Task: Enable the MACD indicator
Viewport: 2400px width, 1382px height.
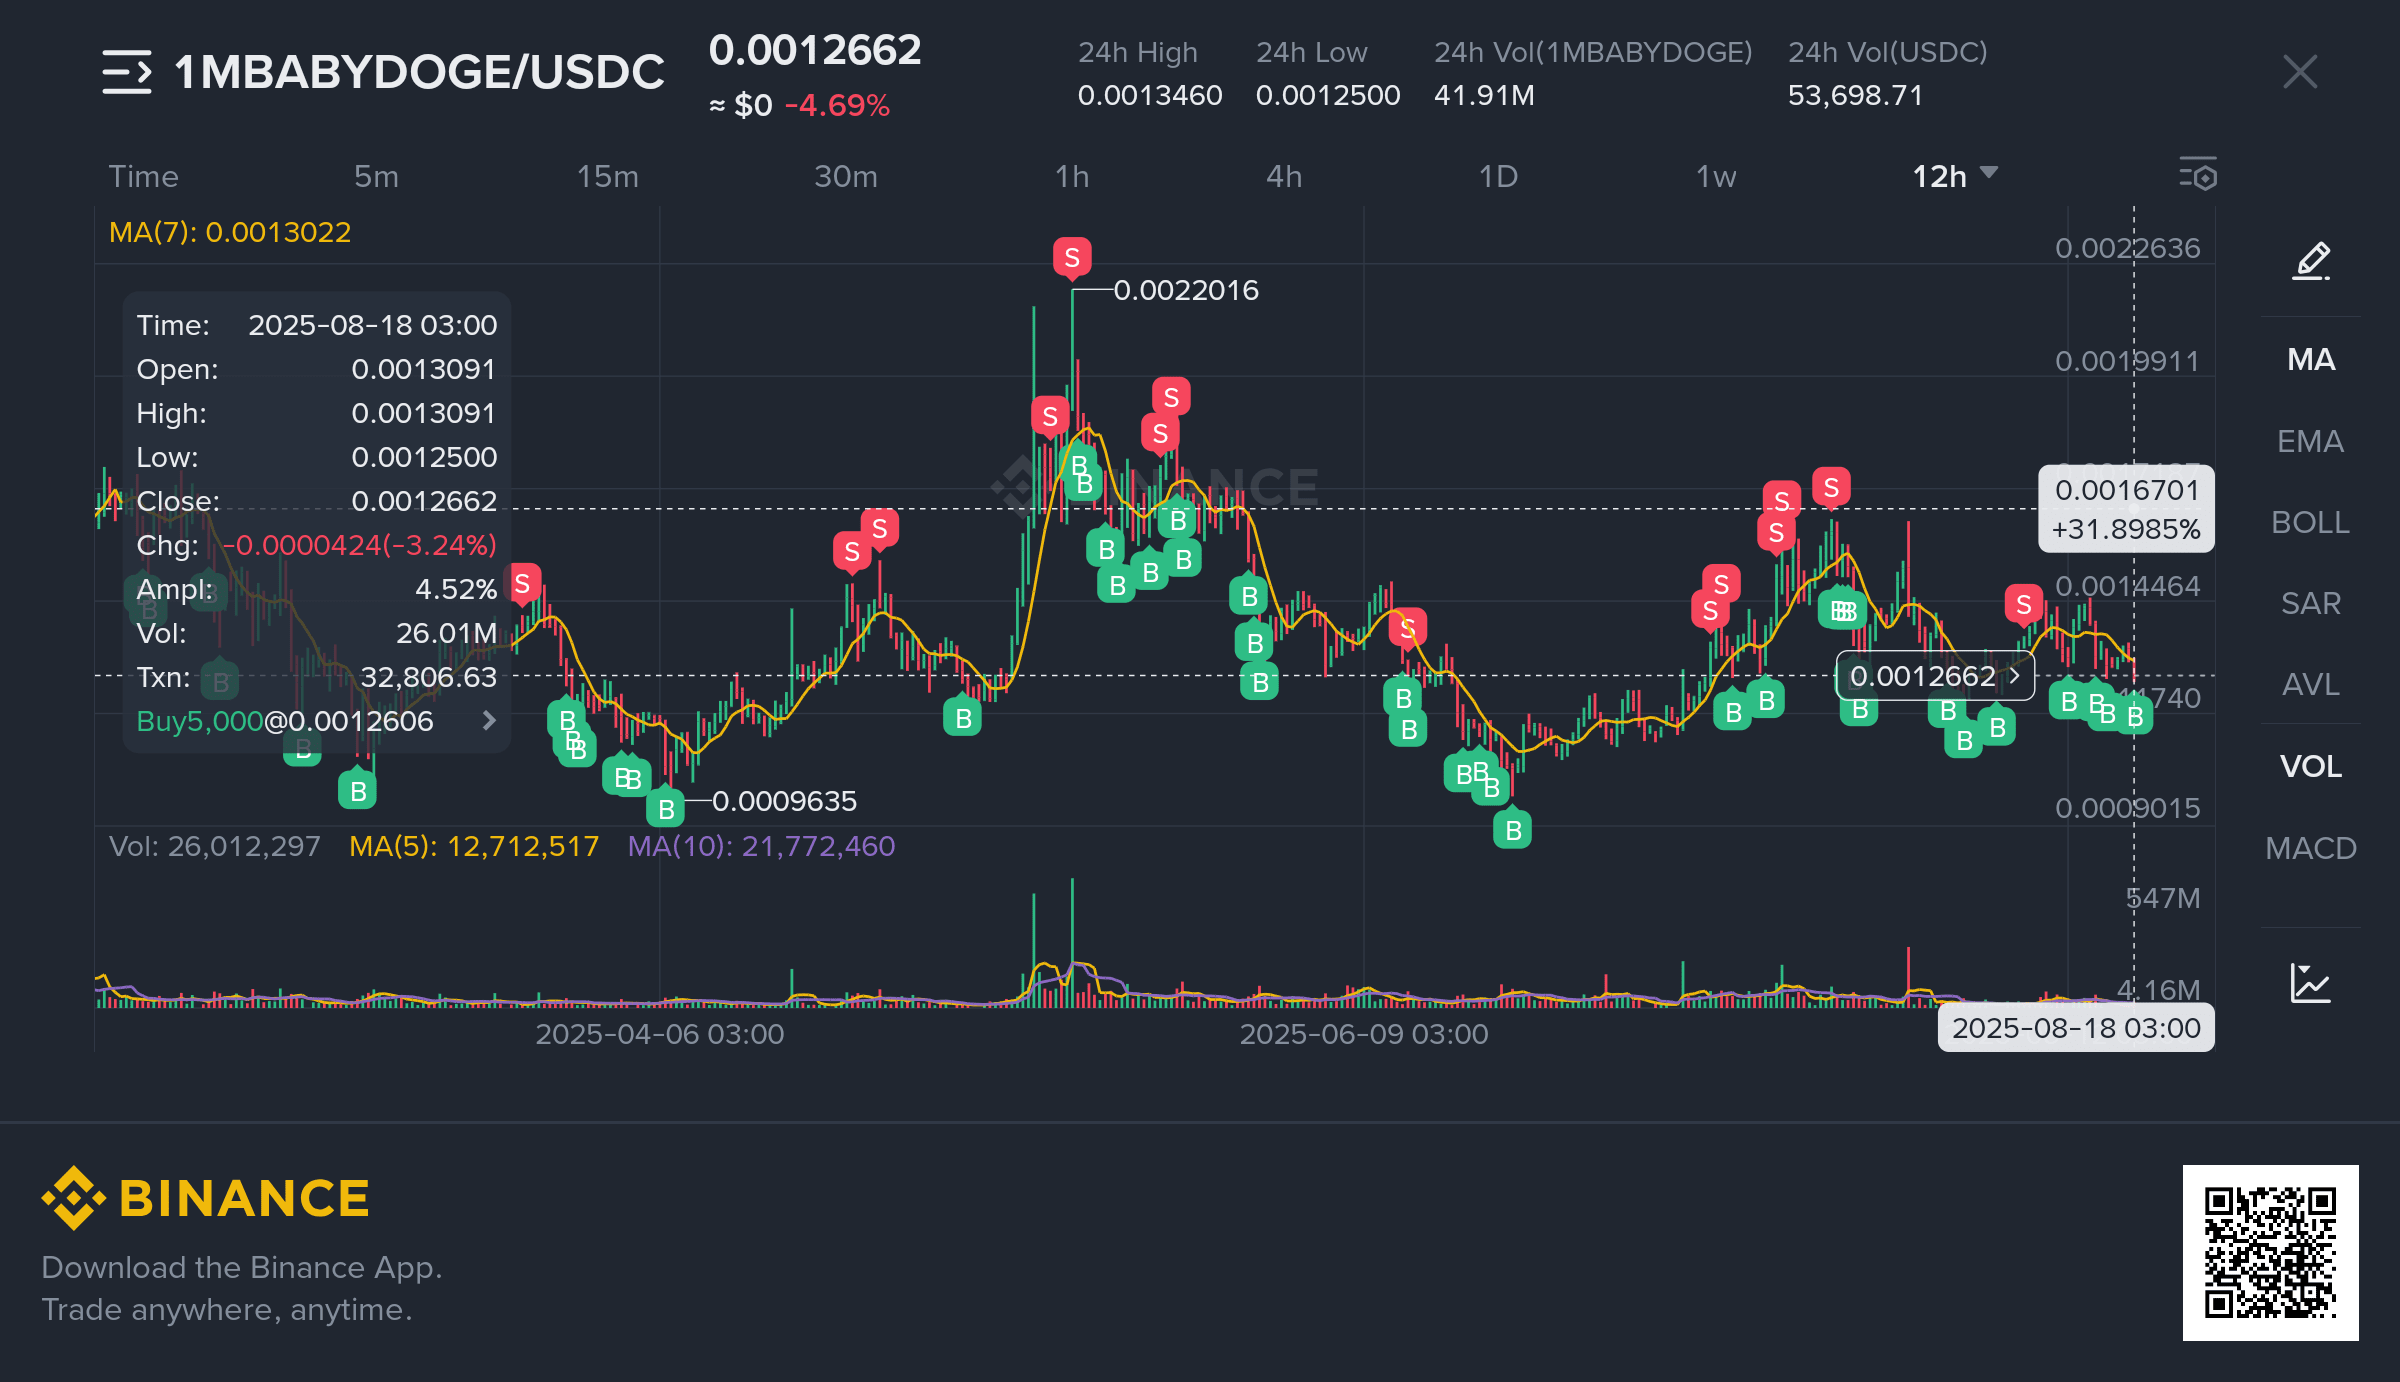Action: [2311, 848]
